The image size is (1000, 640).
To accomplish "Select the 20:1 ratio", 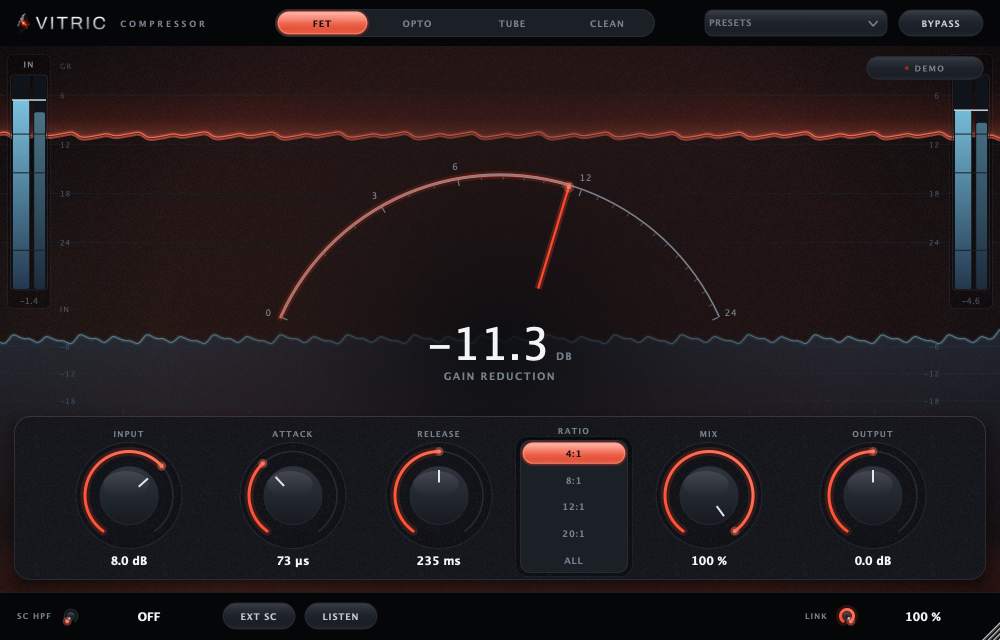I will tap(573, 534).
